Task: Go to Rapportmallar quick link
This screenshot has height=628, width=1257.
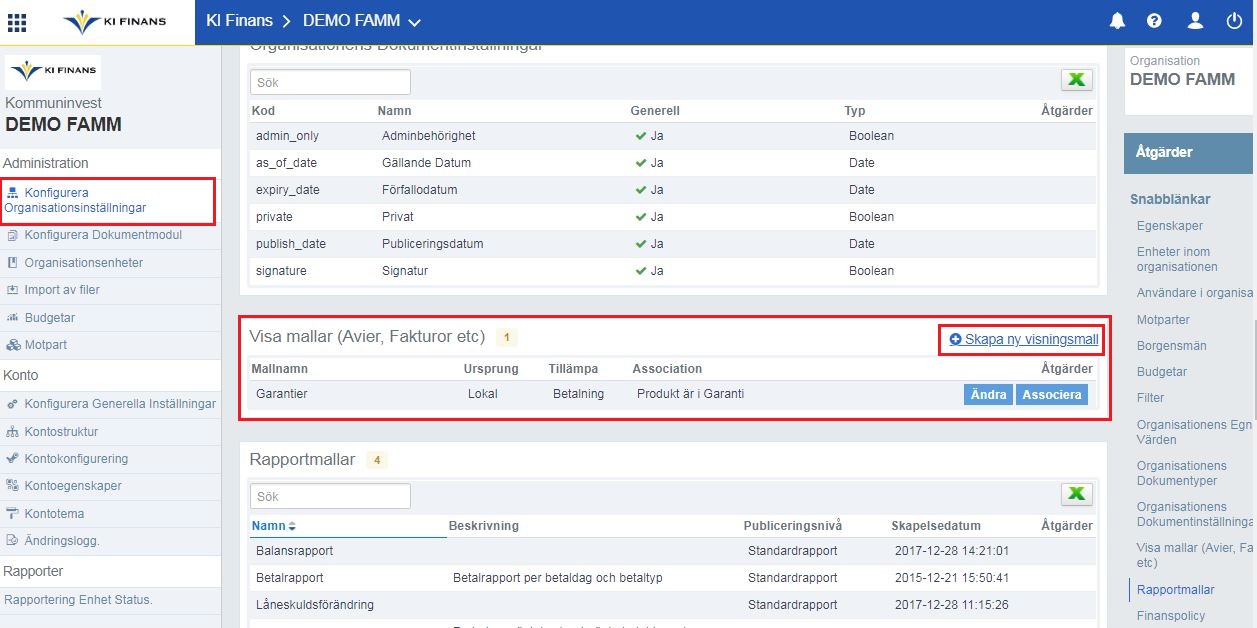Action: tap(1176, 590)
